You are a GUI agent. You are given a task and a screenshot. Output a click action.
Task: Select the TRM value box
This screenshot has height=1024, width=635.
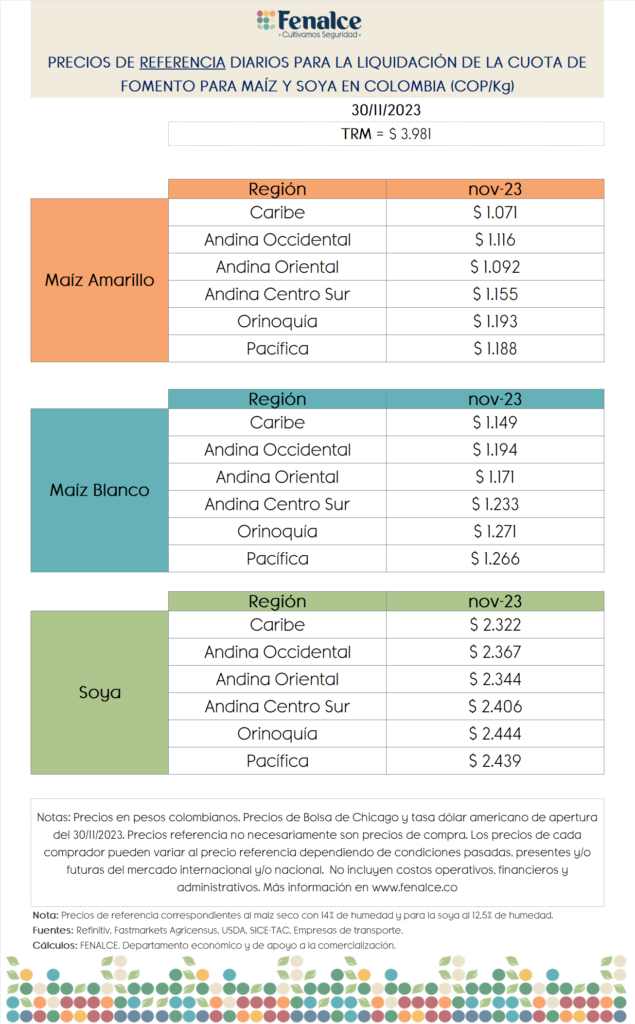pyautogui.click(x=386, y=134)
